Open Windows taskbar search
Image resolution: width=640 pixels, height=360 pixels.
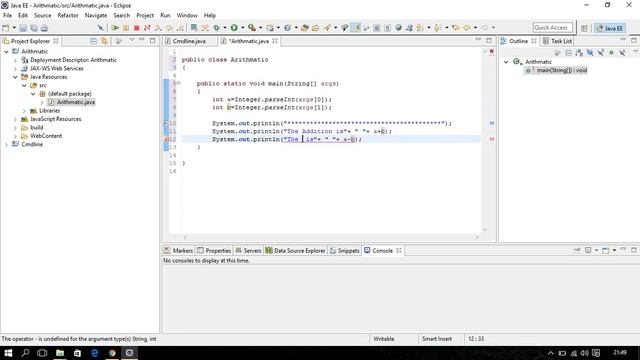click(25, 353)
